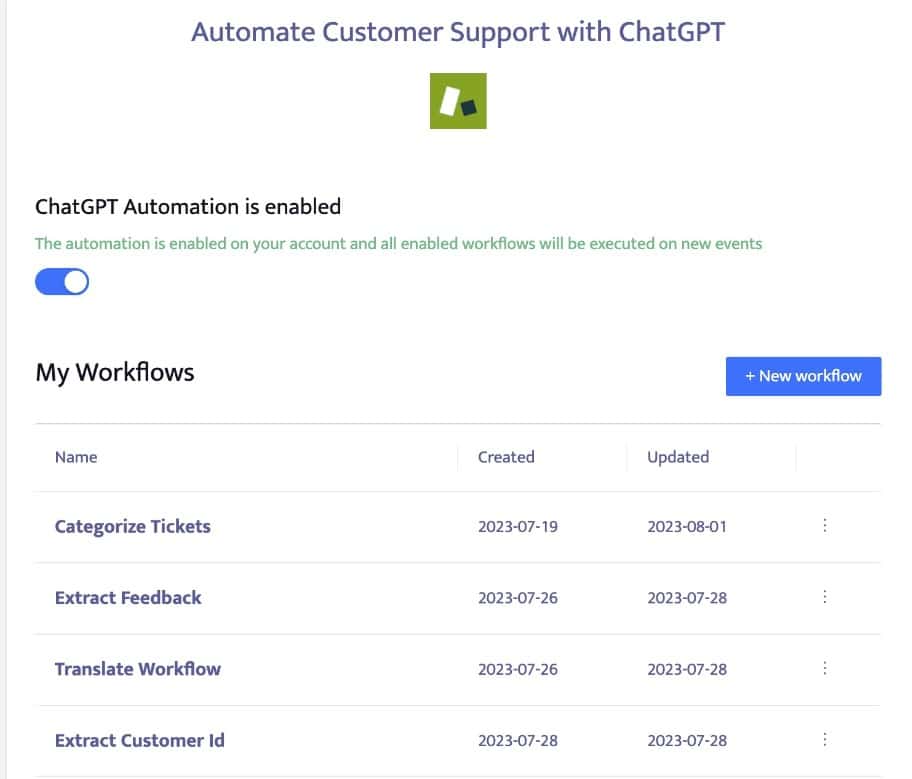
Task: Select Extract Feedback updated date 2023-07-28
Action: [x=687, y=598]
